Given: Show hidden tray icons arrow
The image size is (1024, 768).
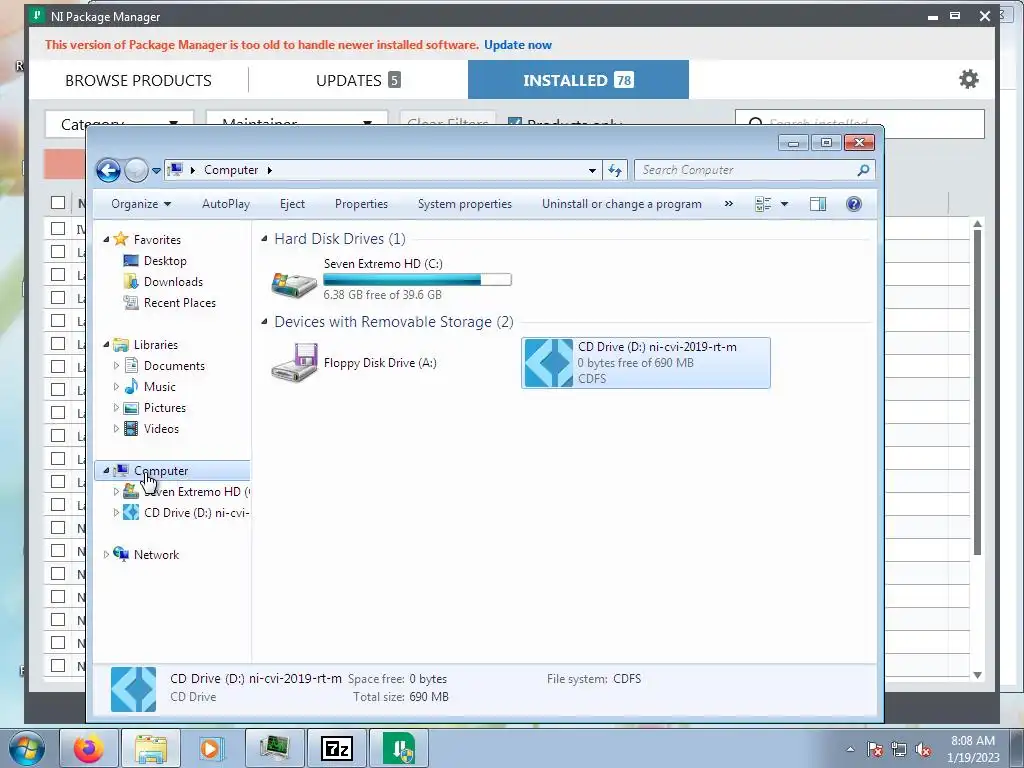Looking at the screenshot, I should click(x=850, y=749).
